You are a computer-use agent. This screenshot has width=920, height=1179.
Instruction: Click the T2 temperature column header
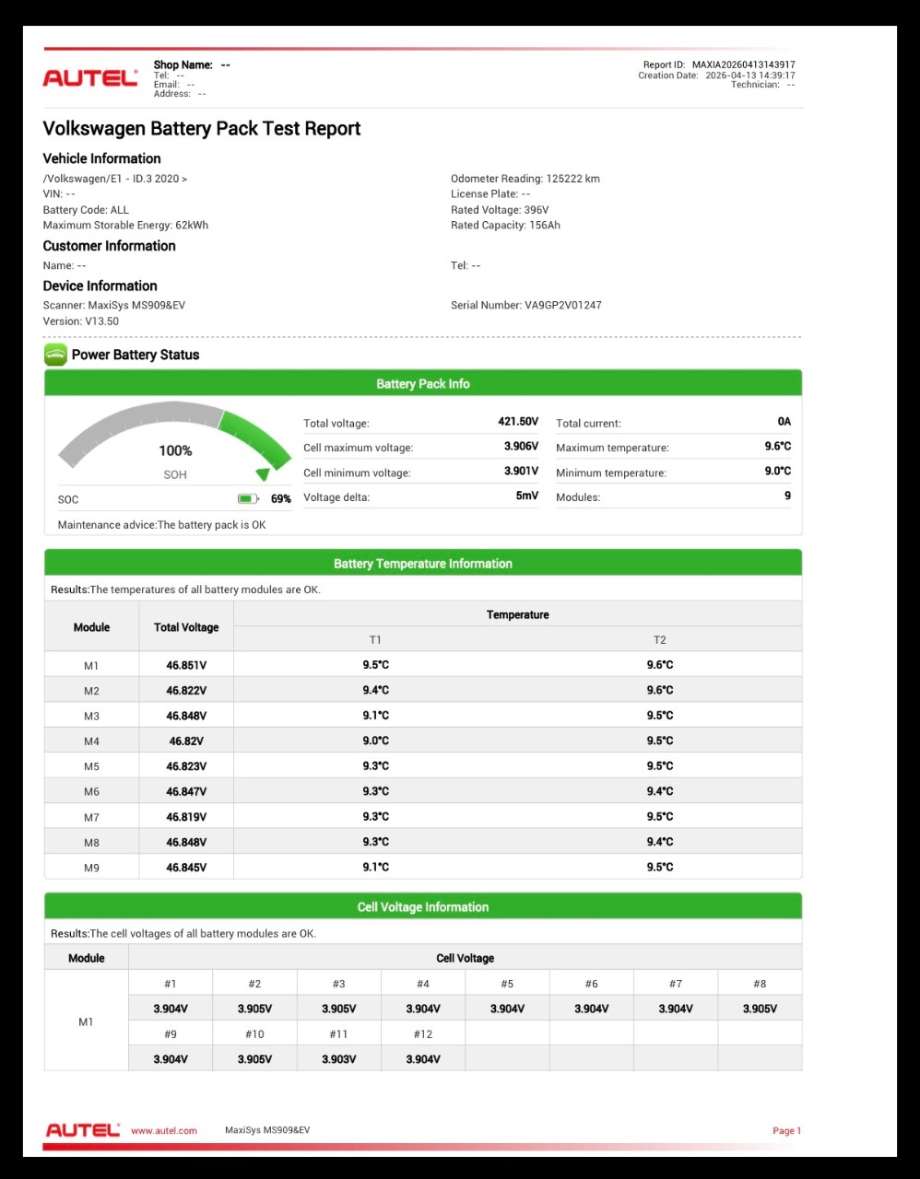[659, 640]
